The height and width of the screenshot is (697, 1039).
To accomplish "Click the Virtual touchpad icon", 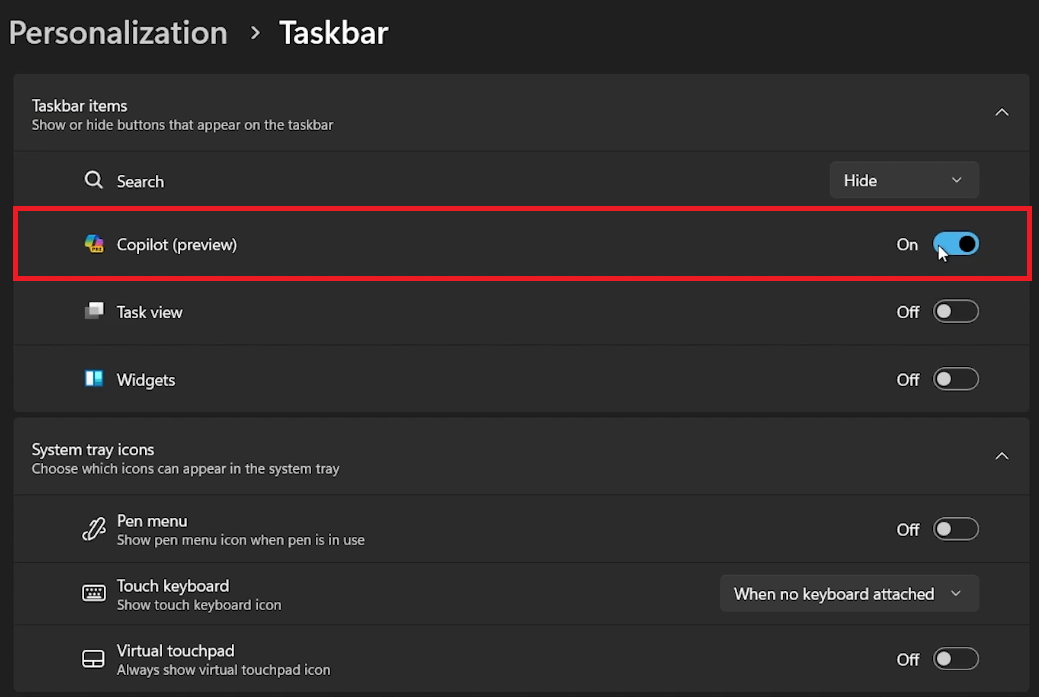I will [94, 659].
